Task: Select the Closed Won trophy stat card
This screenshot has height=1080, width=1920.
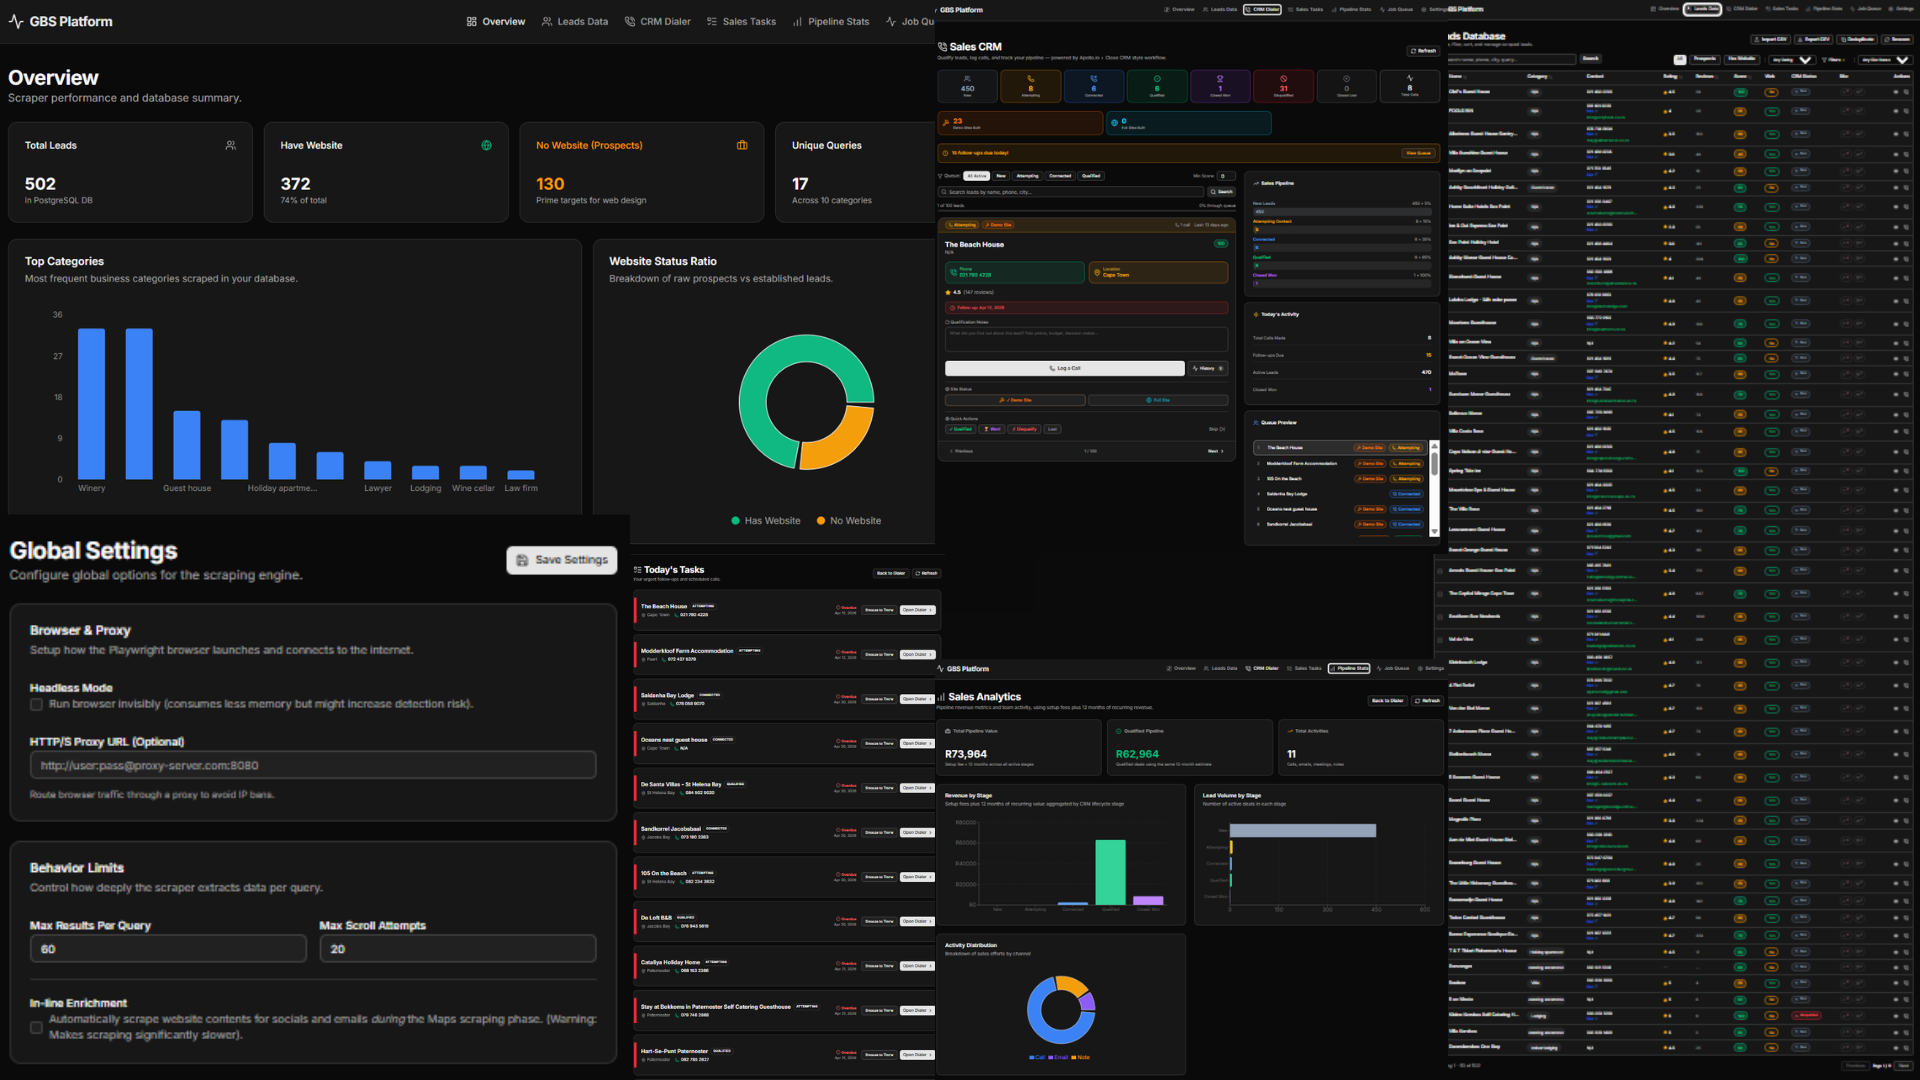Action: [1220, 87]
